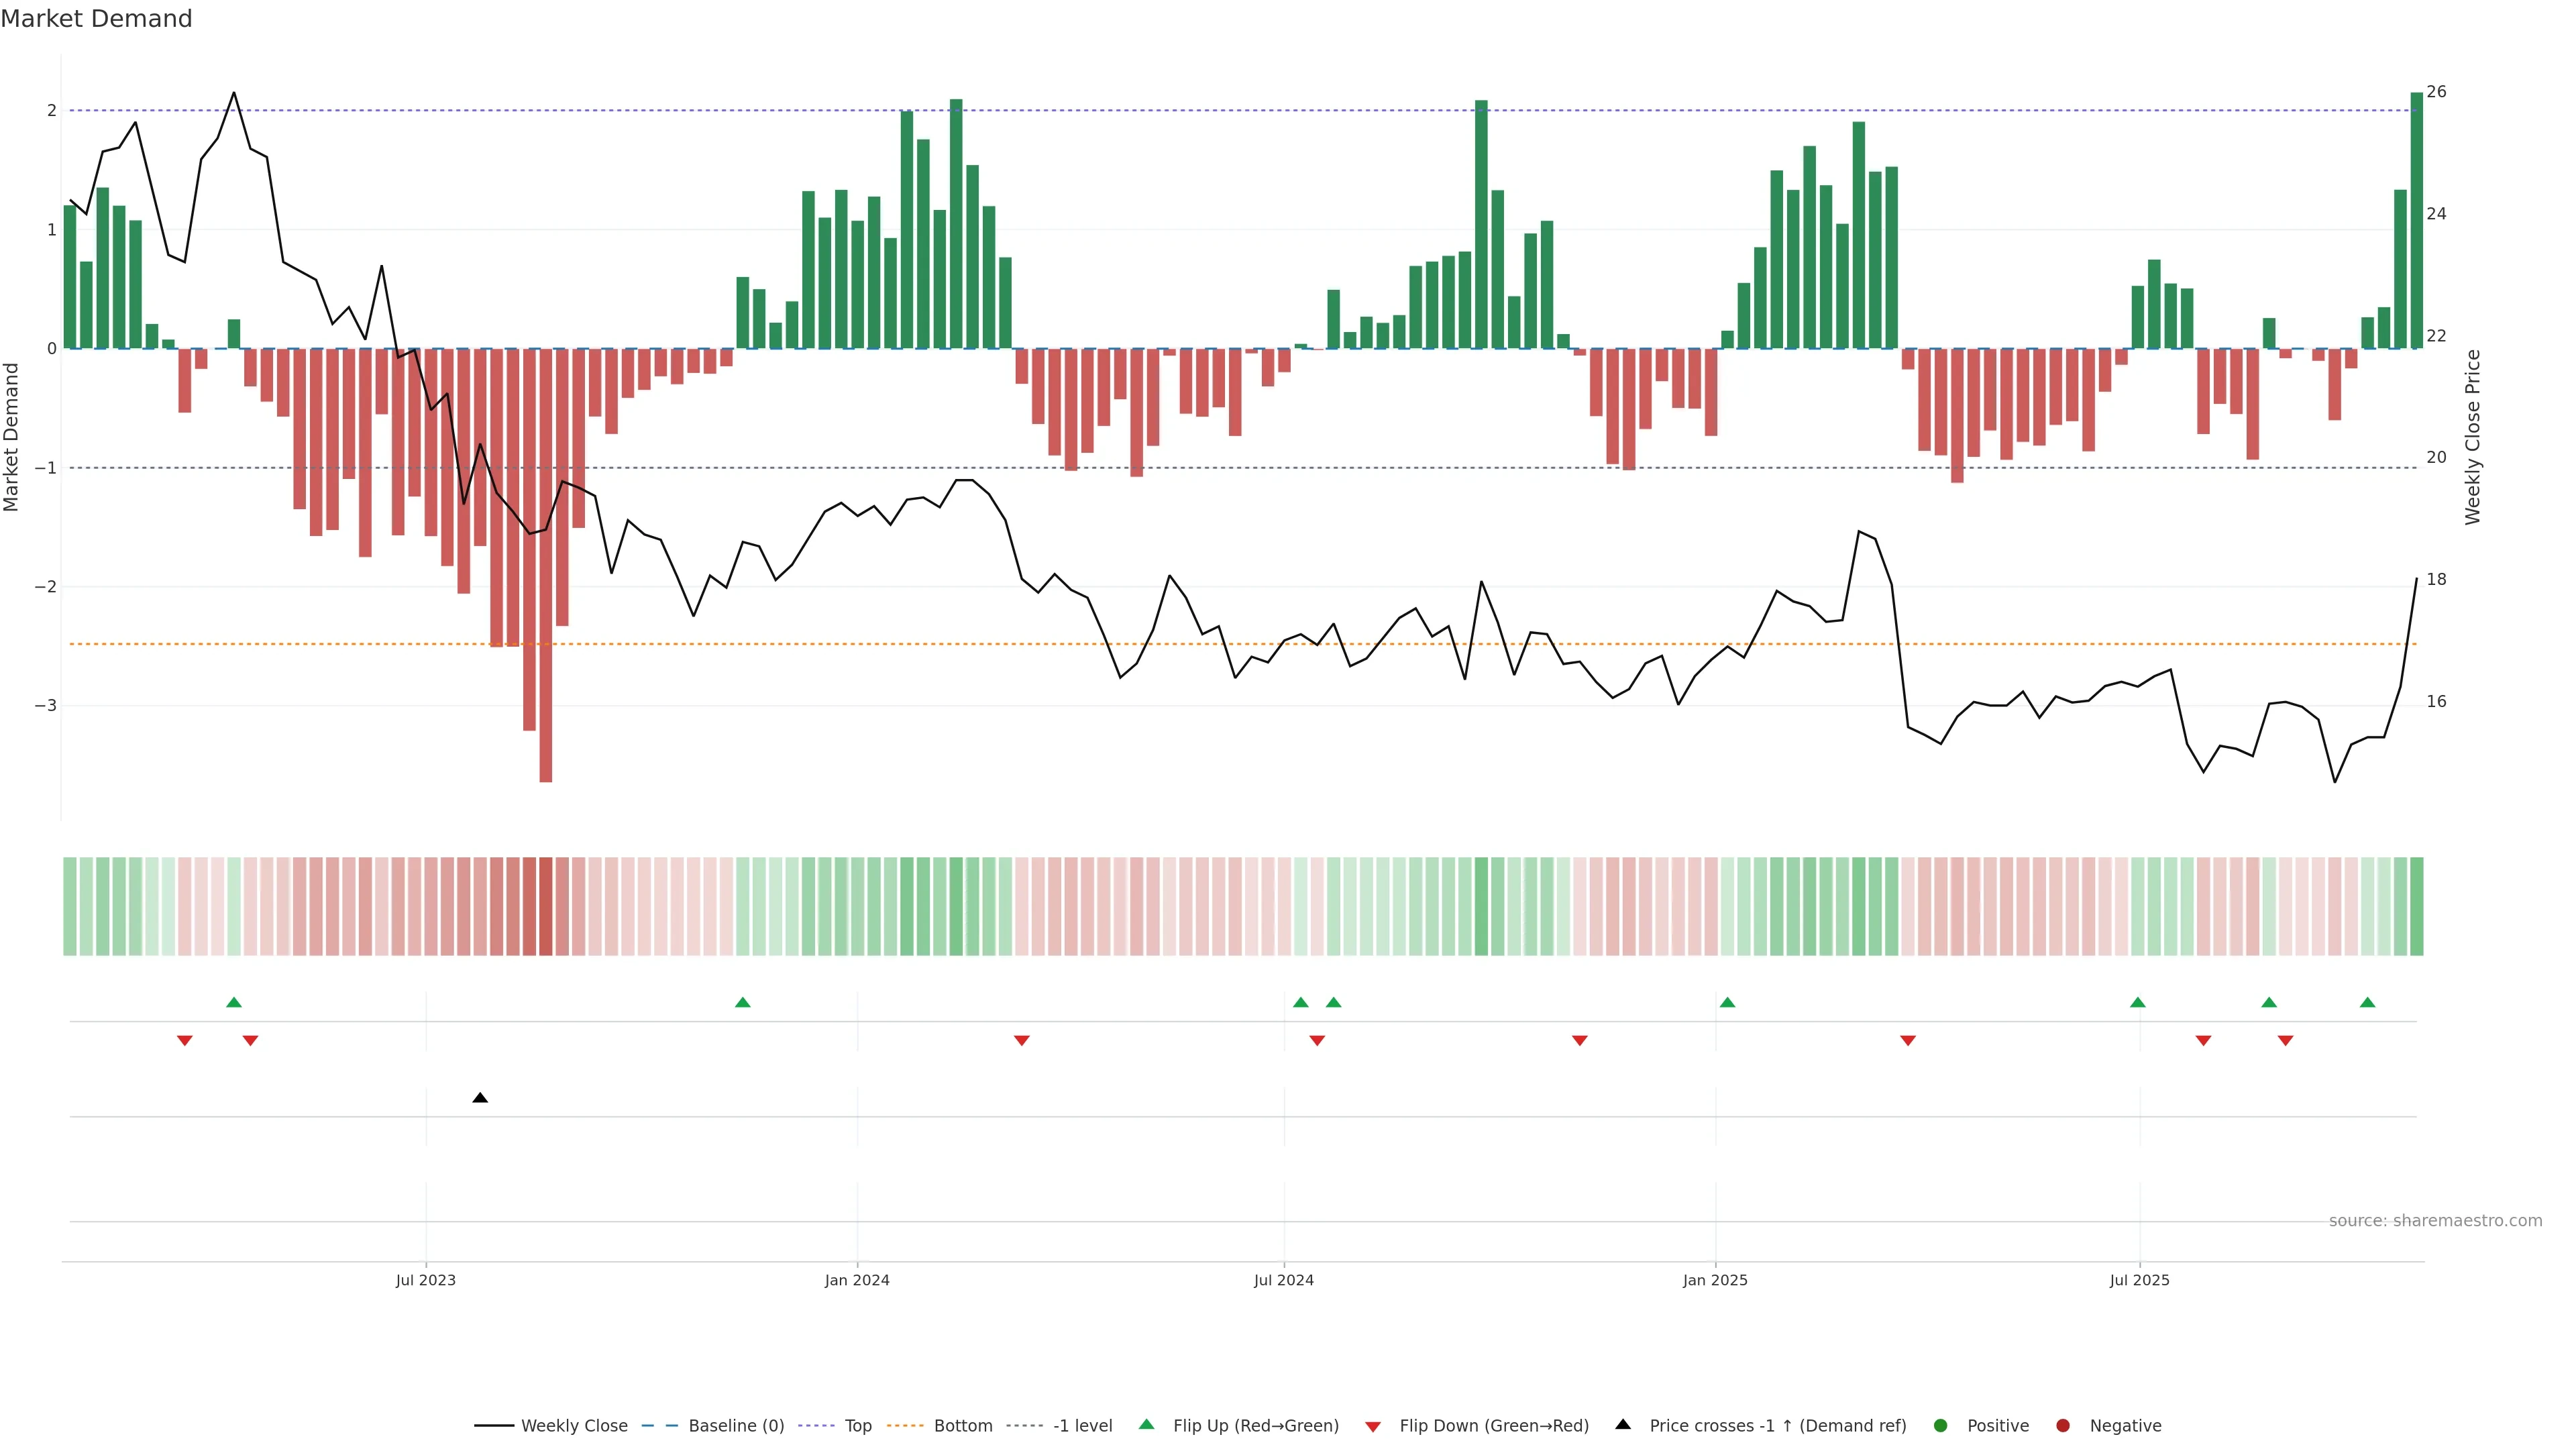Click the green Flip Up legend triangle icon
Screen dimensions: 2576x1449
pos(1147,1425)
